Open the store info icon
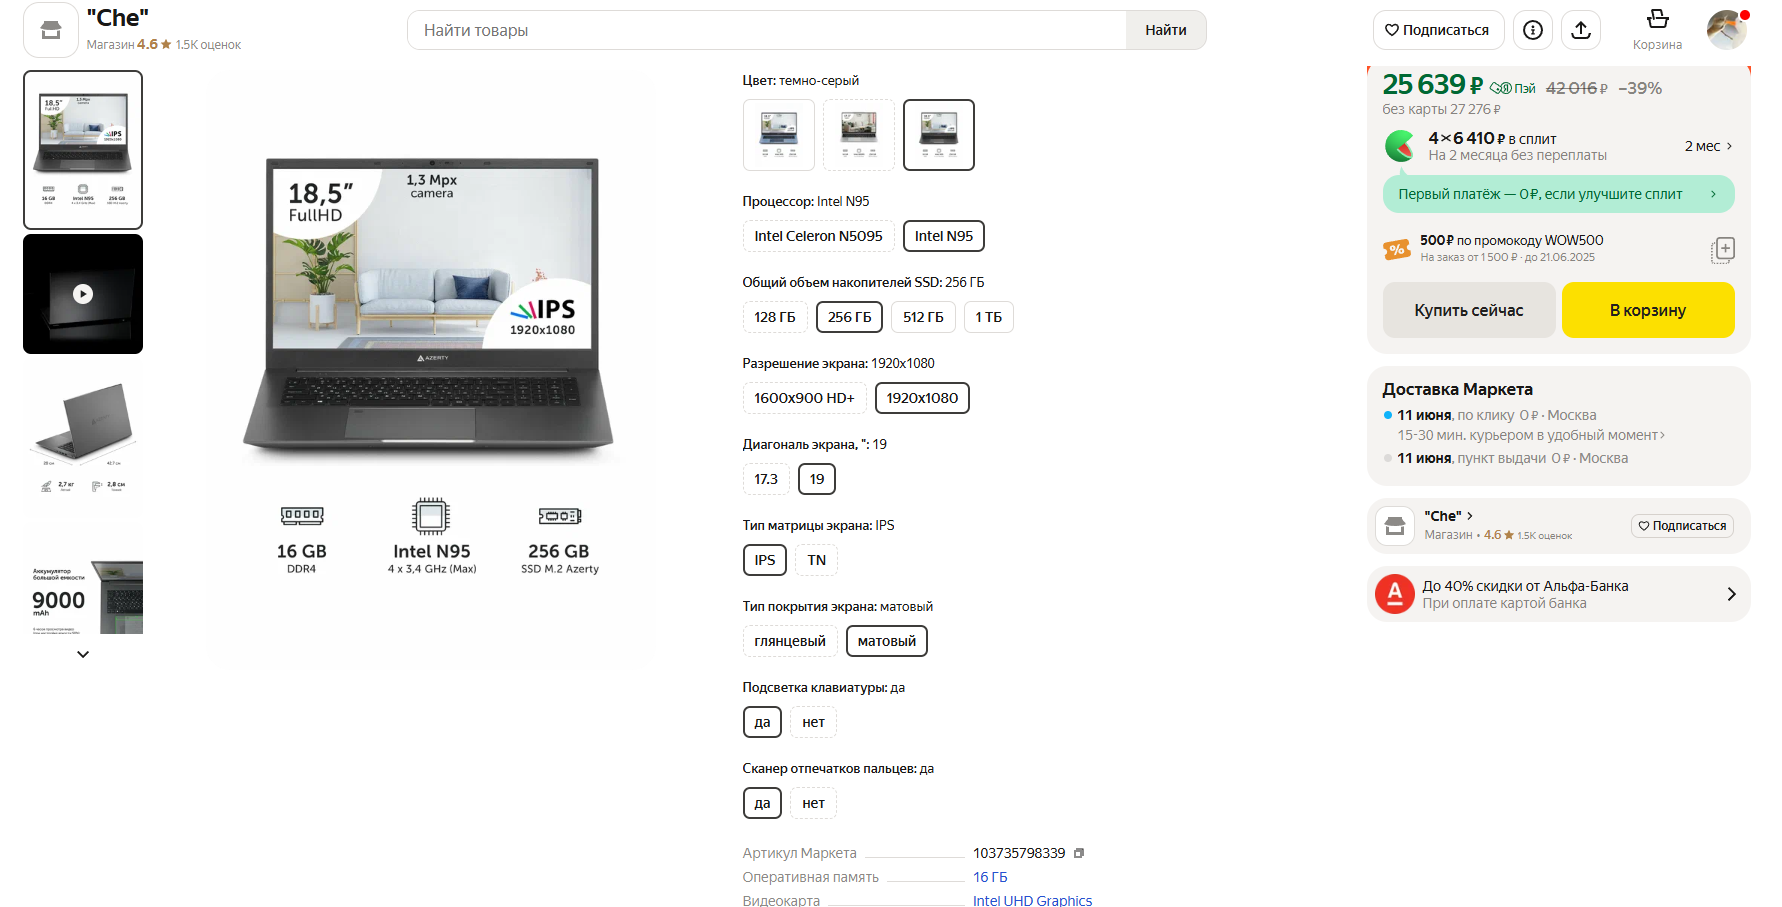 pyautogui.click(x=1532, y=30)
